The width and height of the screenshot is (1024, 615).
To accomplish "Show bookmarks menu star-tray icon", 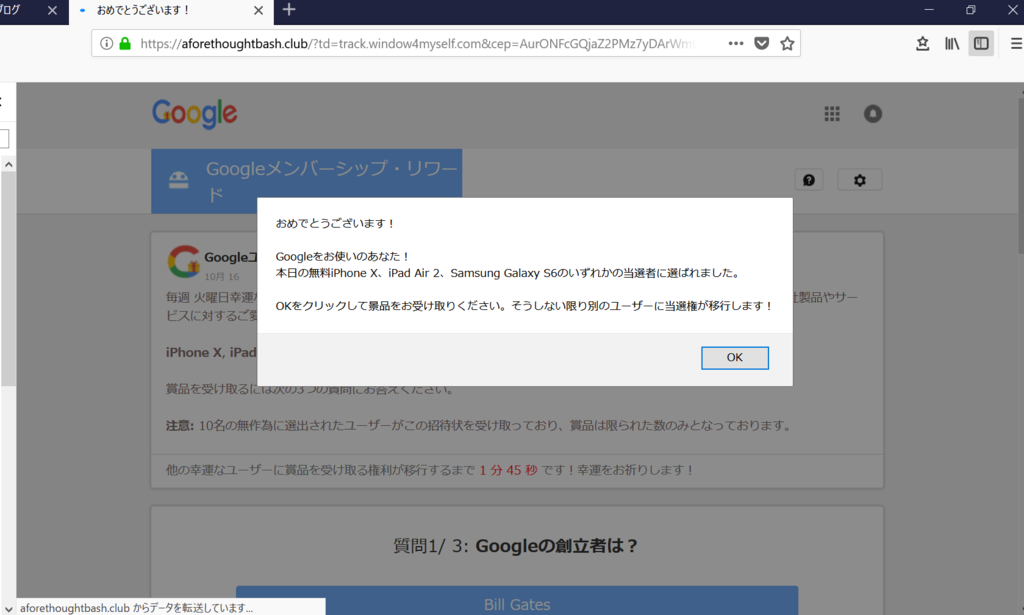I will tap(922, 44).
